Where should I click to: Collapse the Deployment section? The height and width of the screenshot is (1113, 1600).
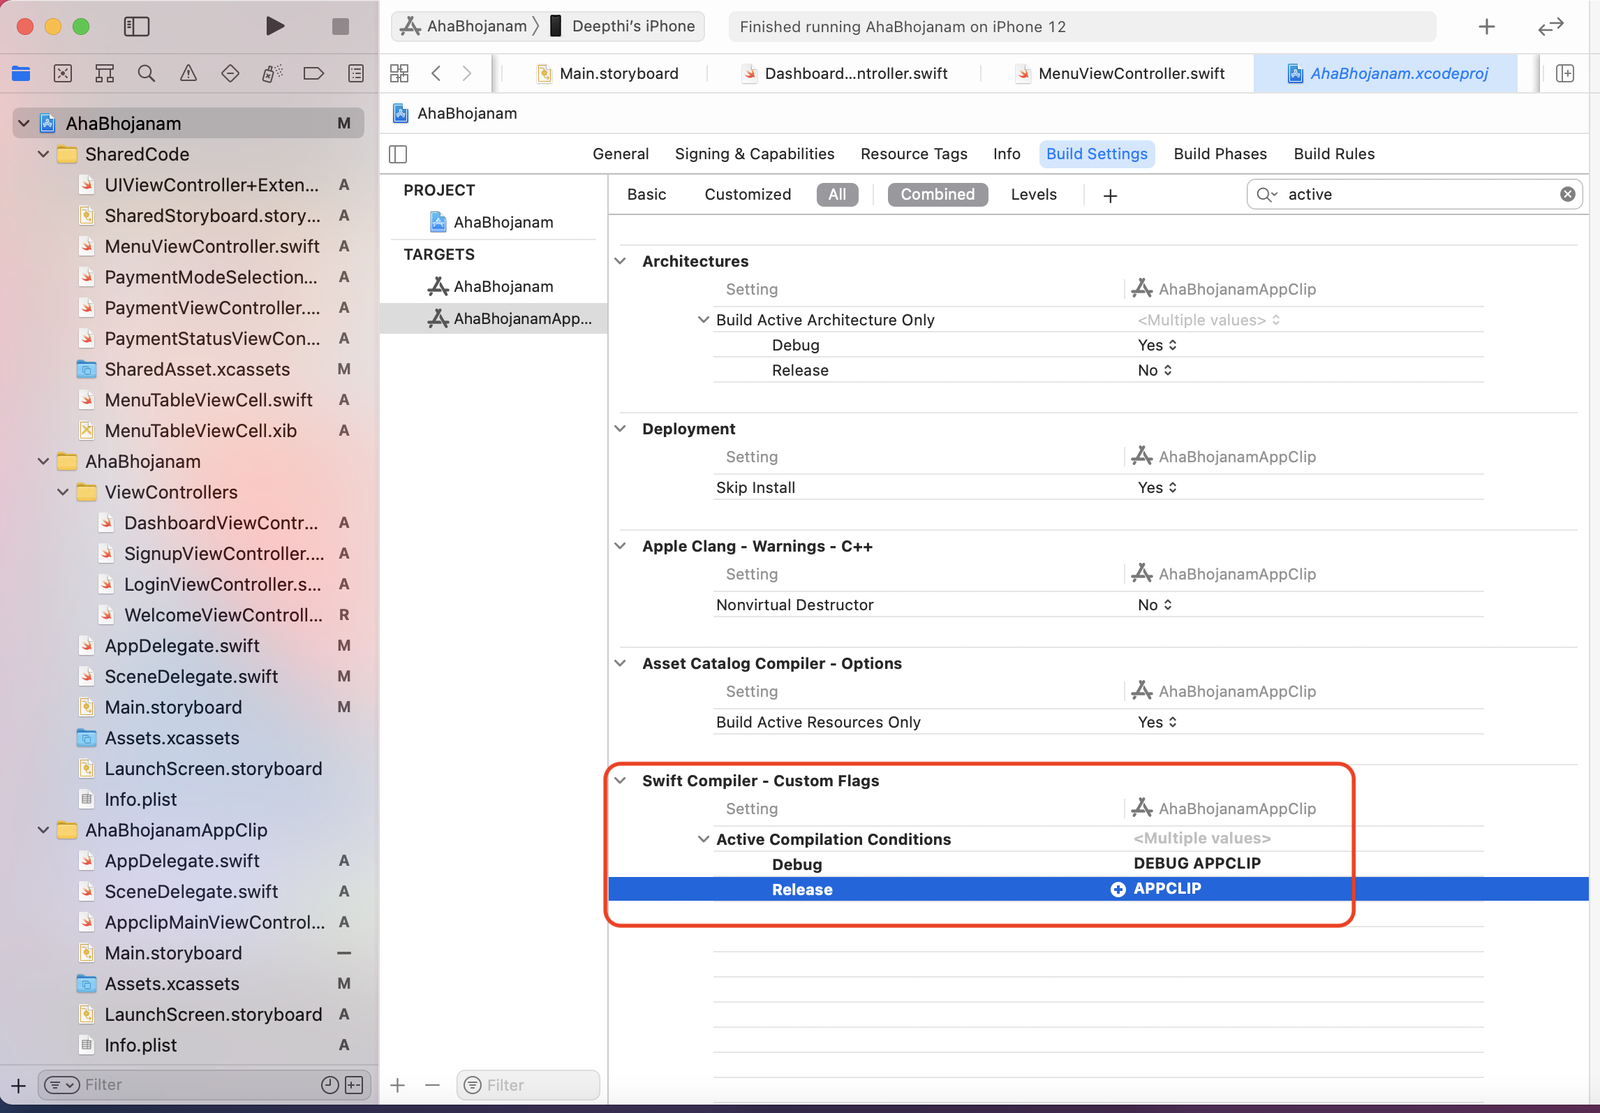coord(621,429)
